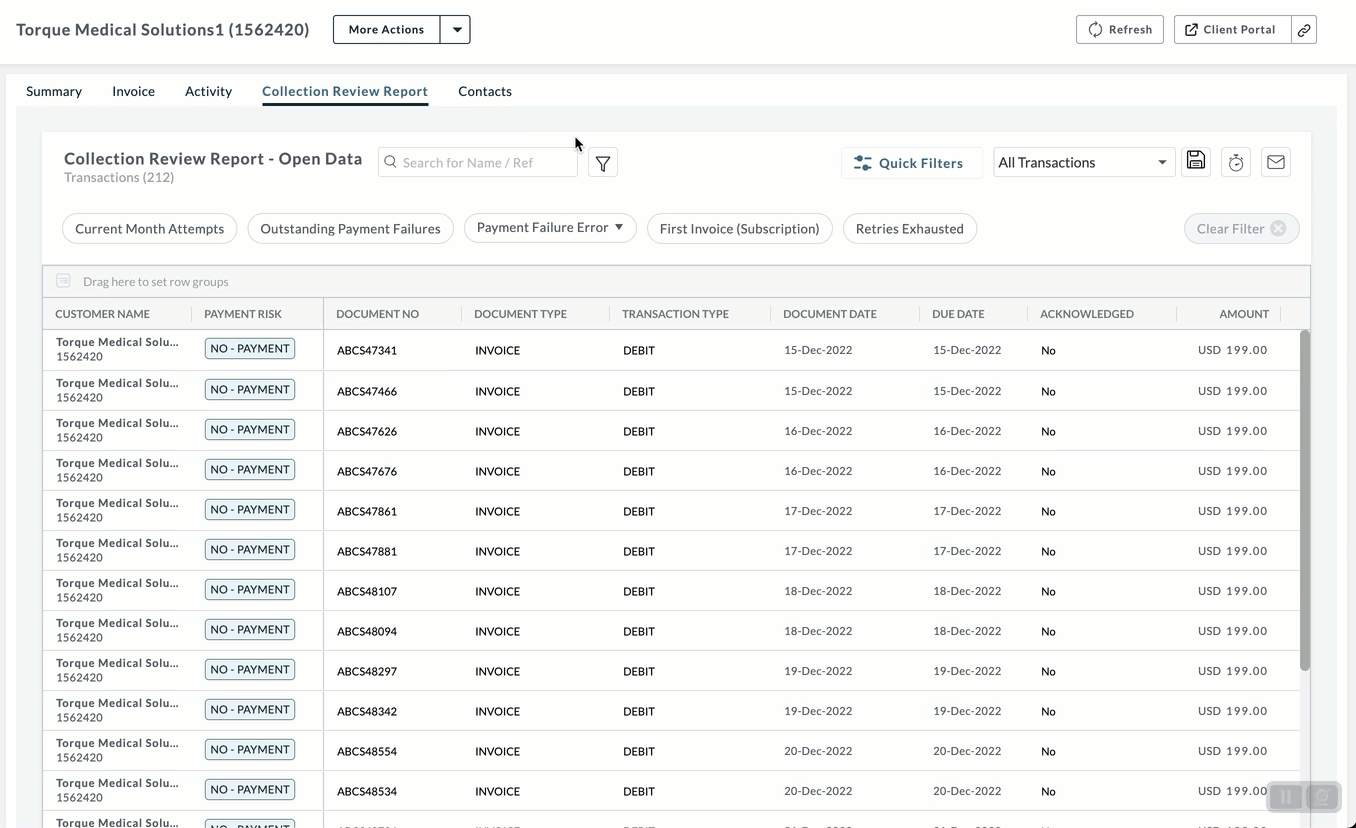Select document ABCS48342
This screenshot has width=1356, height=828.
pyautogui.click(x=367, y=711)
